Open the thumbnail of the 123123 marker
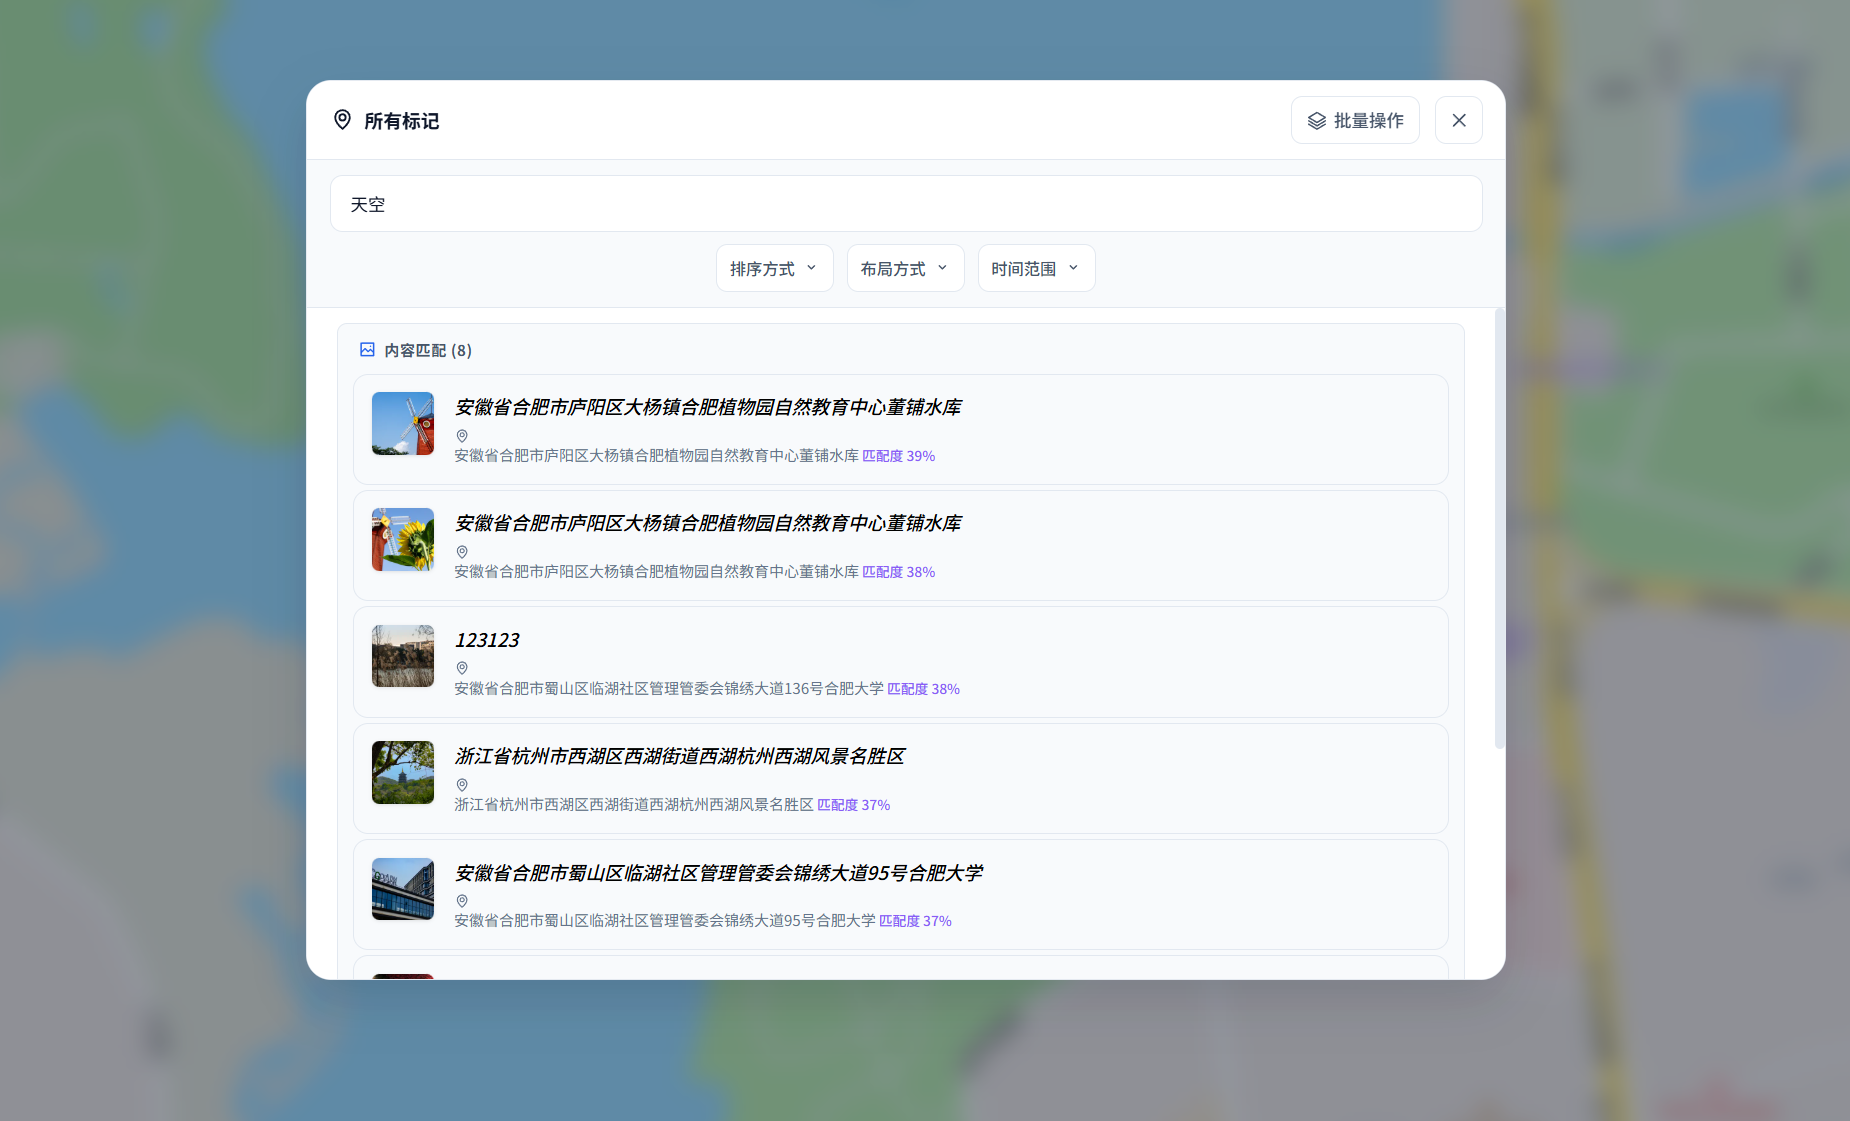The height and width of the screenshot is (1121, 1850). tap(403, 656)
